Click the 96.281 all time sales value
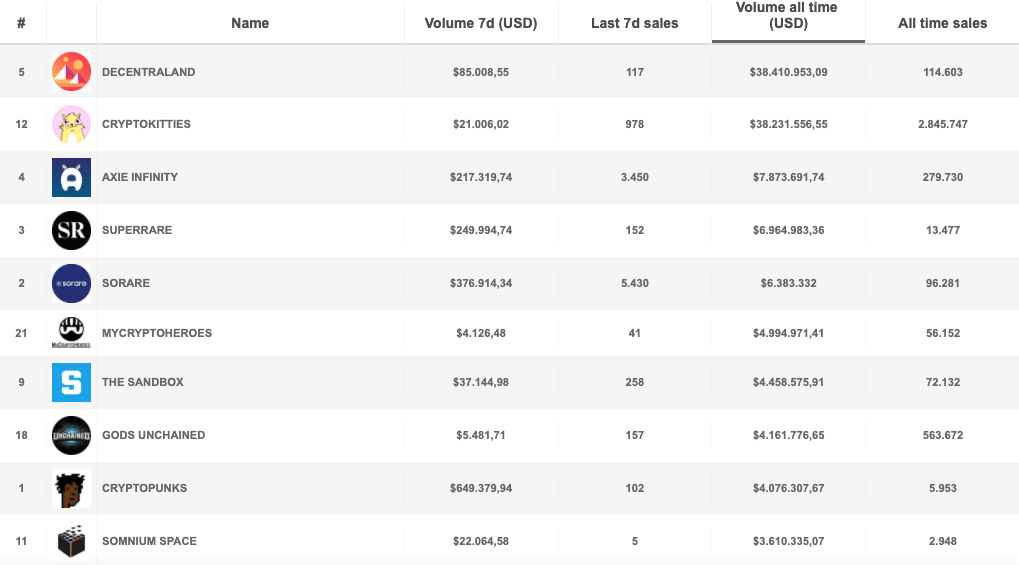 tap(943, 283)
